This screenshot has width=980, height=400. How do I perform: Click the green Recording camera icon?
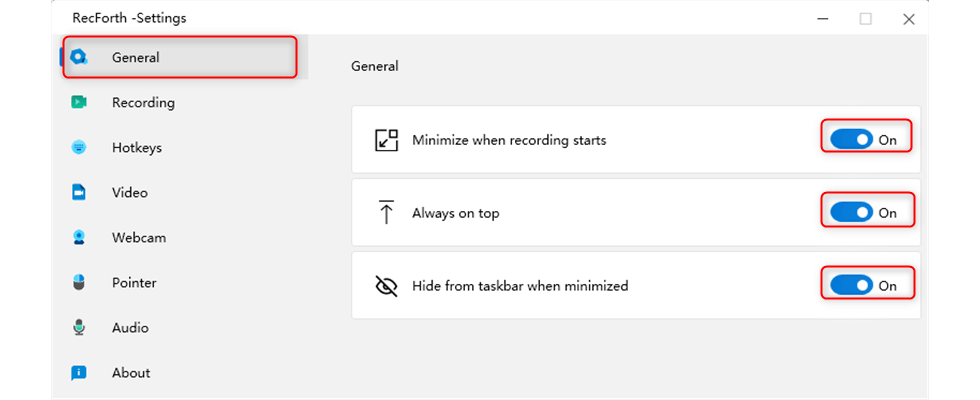tap(79, 102)
